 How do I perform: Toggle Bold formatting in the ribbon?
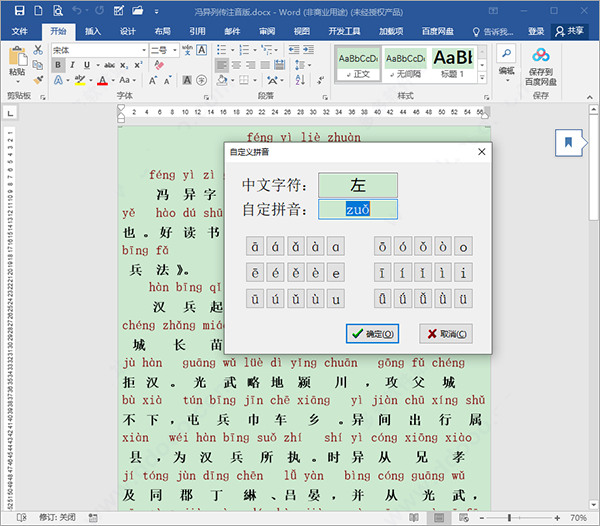[58, 65]
